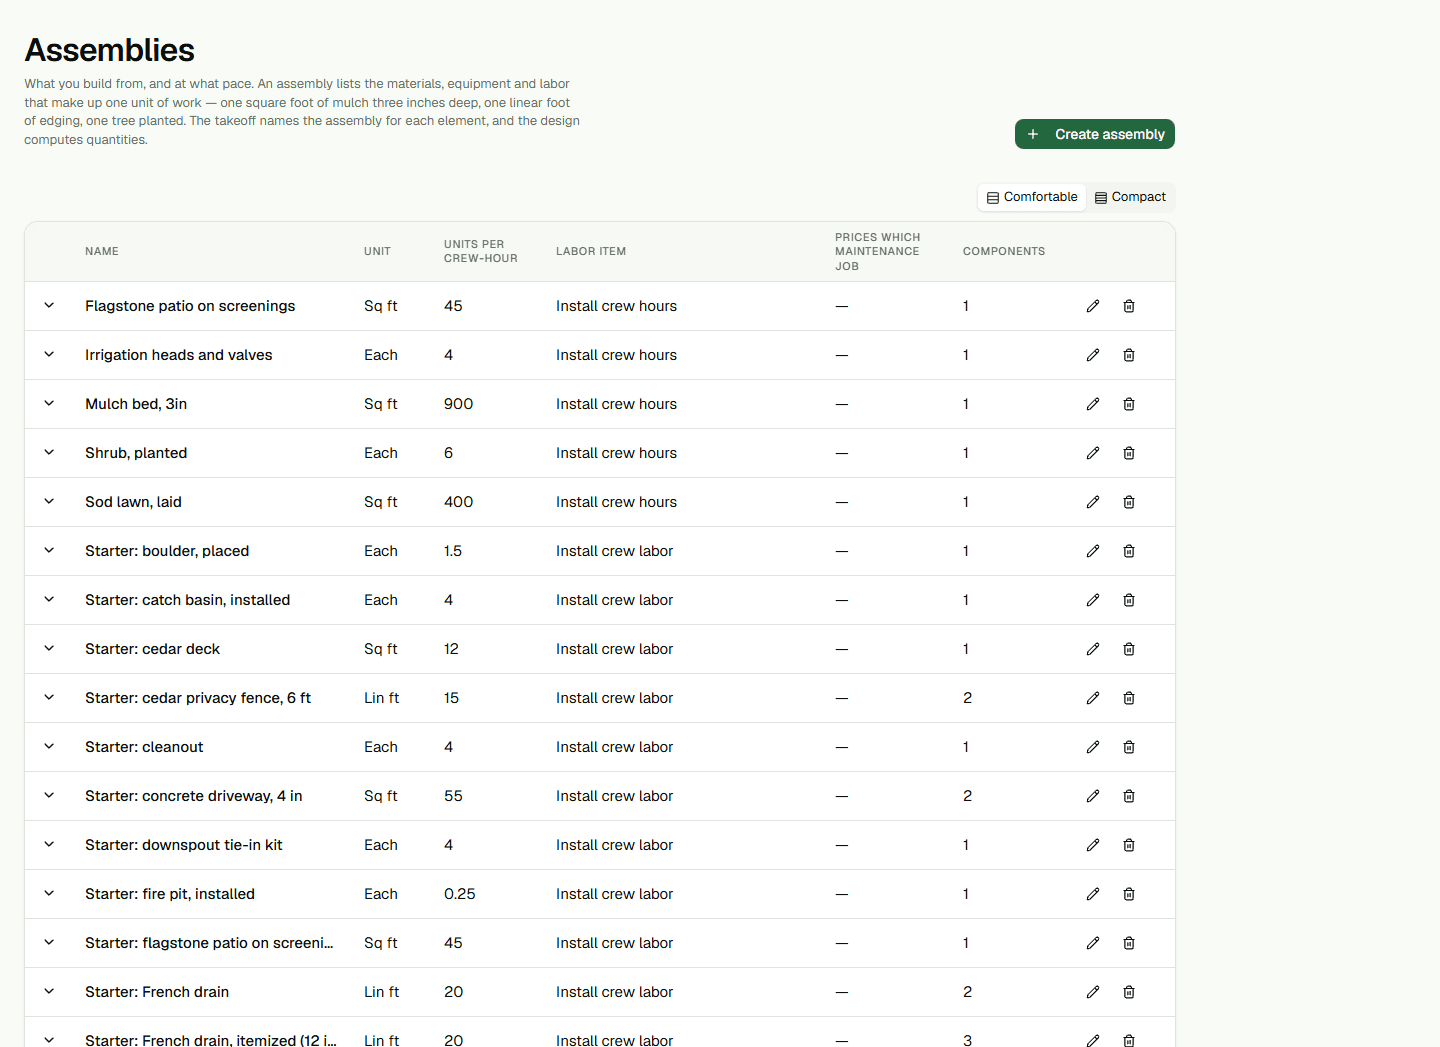Edit the Shrub, planted assembly

(x=1093, y=453)
